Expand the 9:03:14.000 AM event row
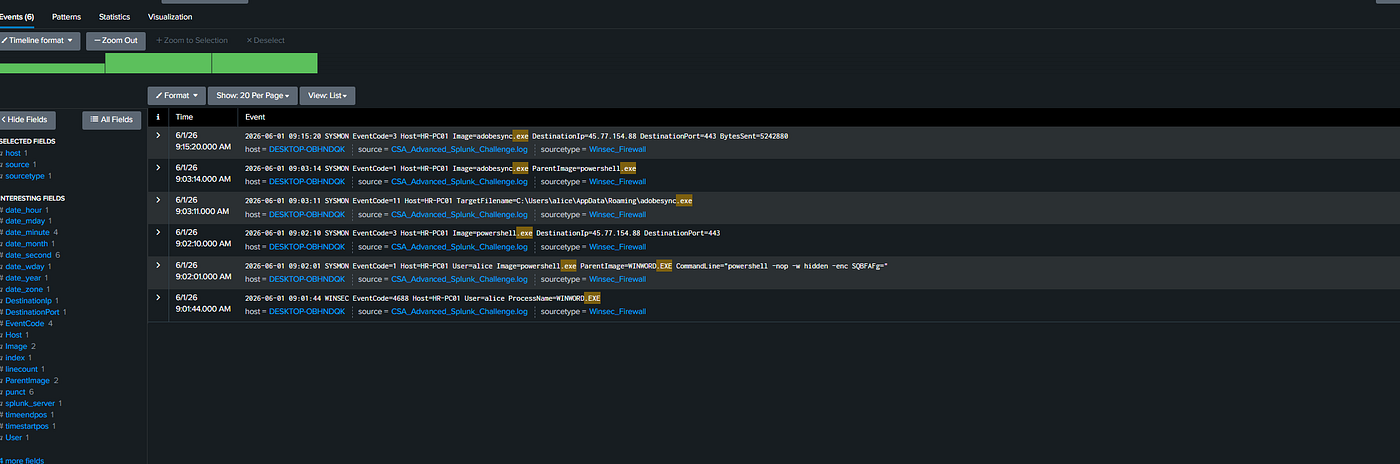 [x=158, y=167]
